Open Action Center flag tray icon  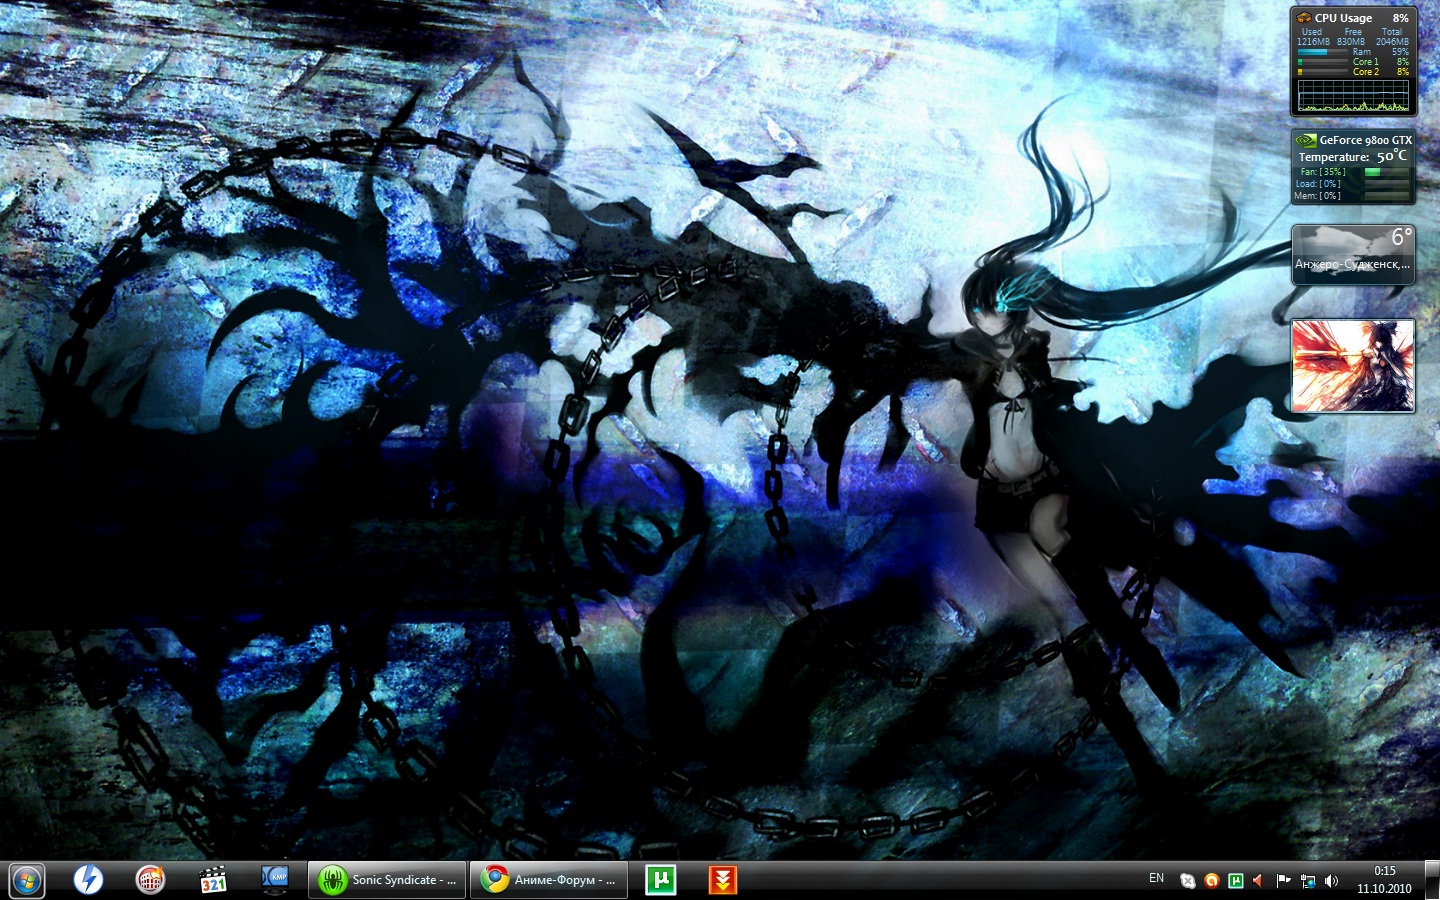pos(1283,881)
